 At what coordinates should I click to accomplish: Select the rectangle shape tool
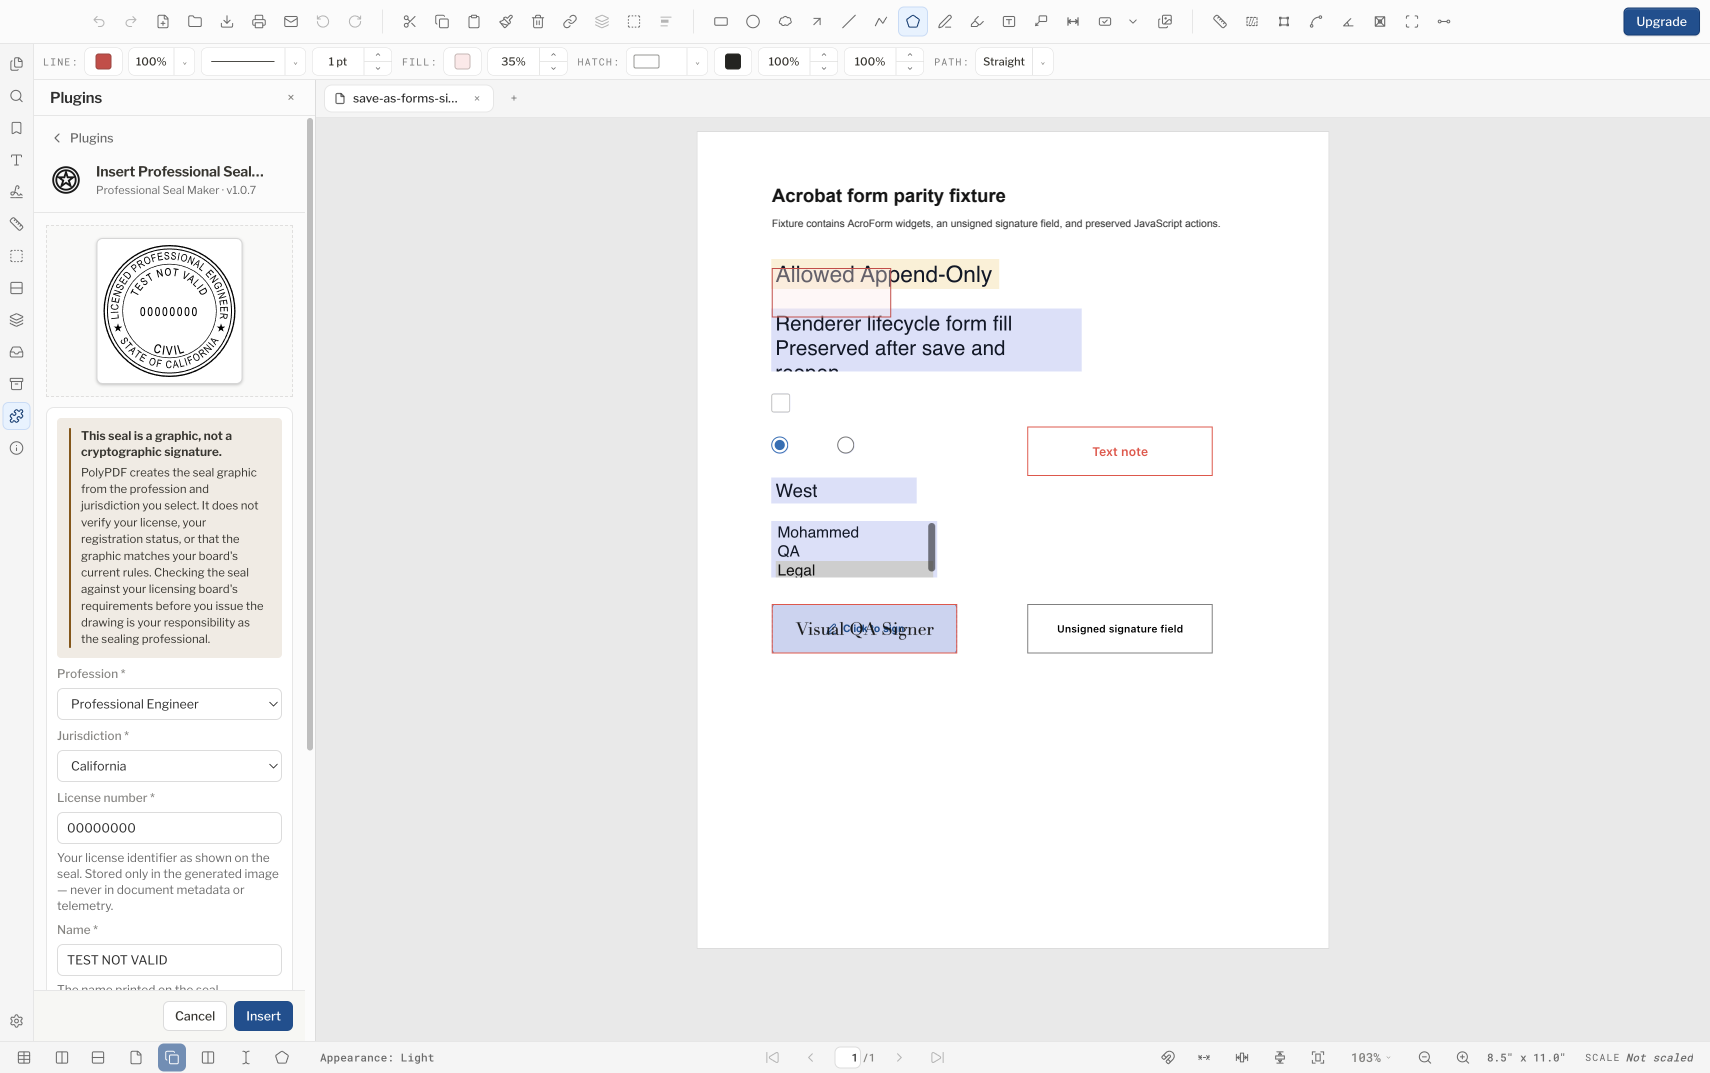tap(721, 21)
